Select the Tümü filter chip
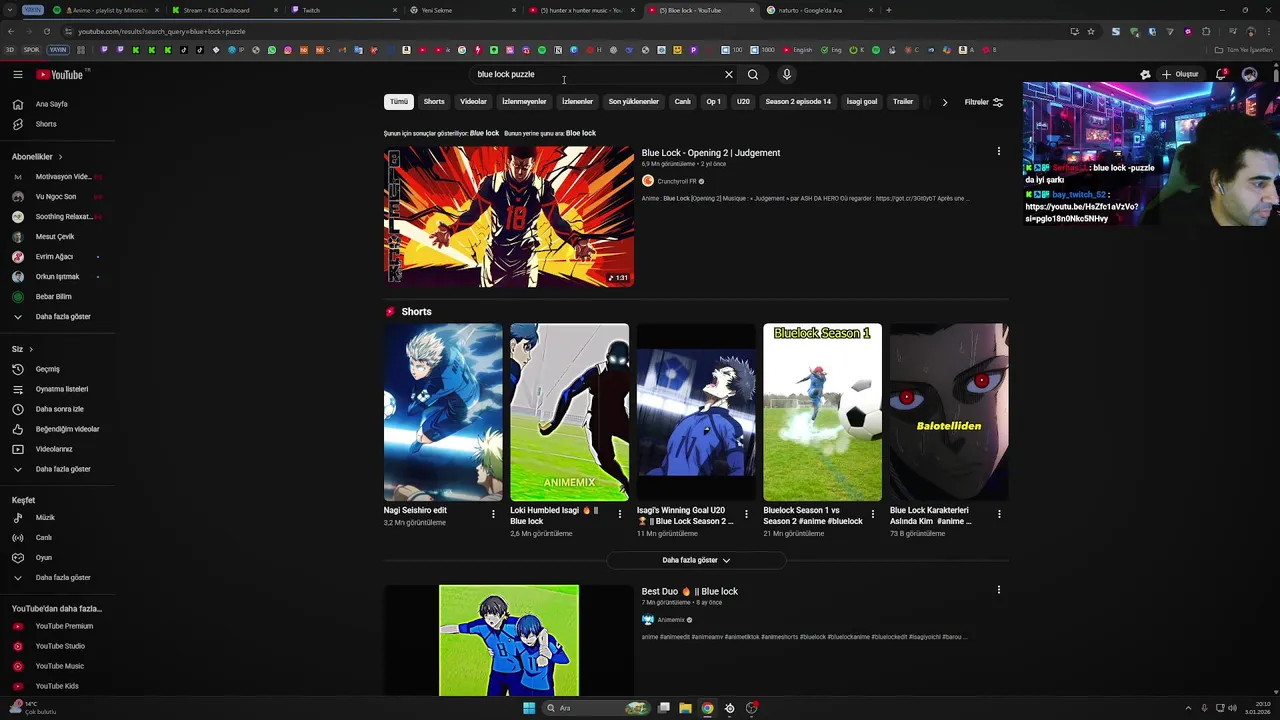The image size is (1280, 720). click(398, 102)
